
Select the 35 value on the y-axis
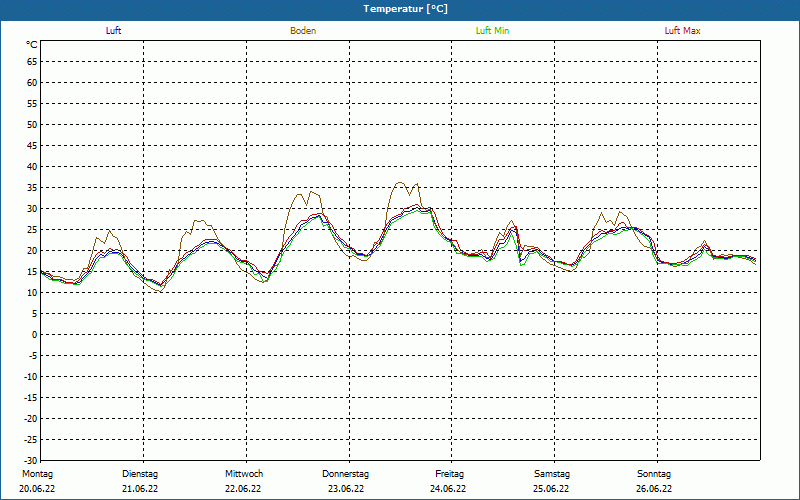point(32,188)
